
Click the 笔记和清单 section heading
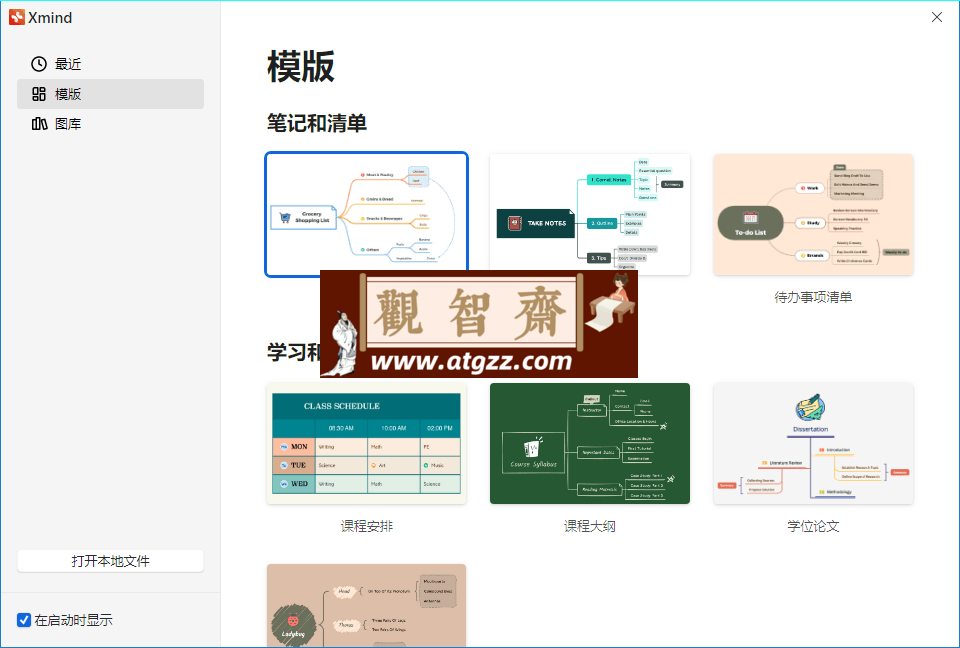click(x=317, y=123)
